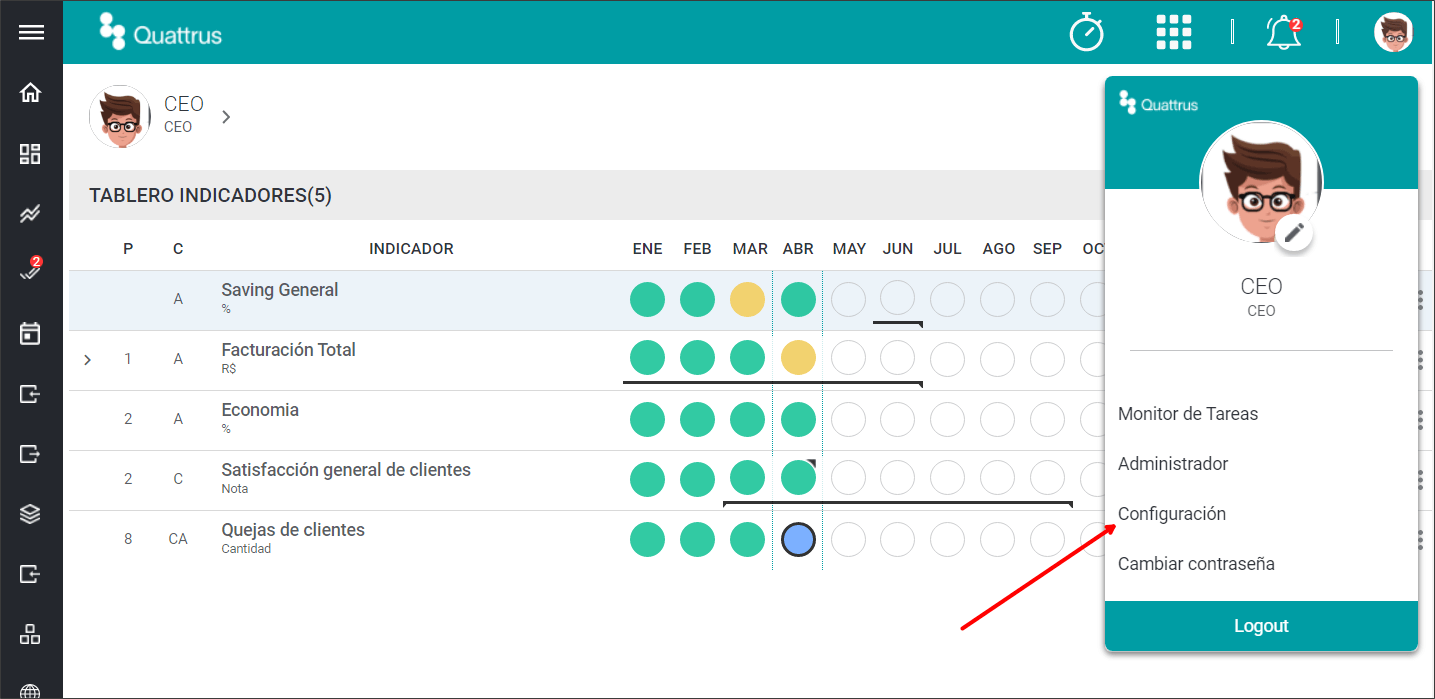Select Monitor de Tareas menu item

point(1188,414)
